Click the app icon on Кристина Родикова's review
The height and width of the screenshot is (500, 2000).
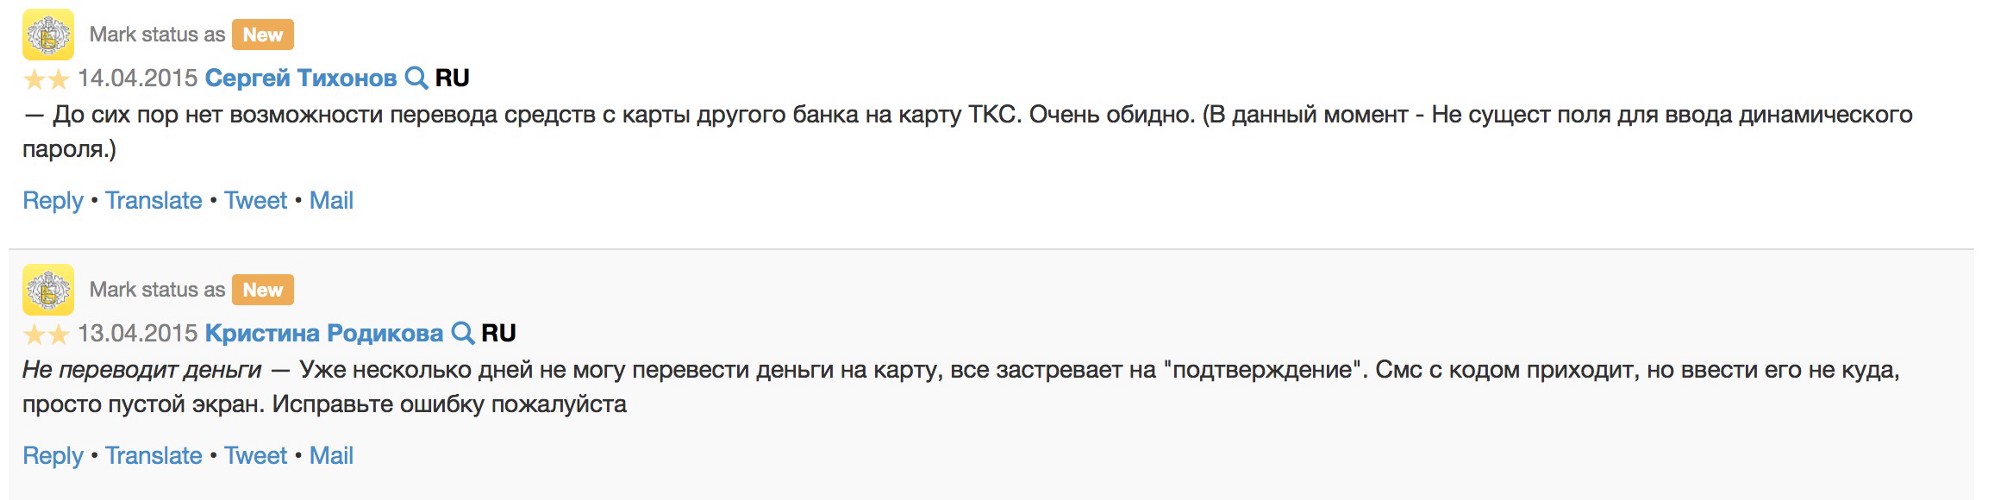click(48, 290)
